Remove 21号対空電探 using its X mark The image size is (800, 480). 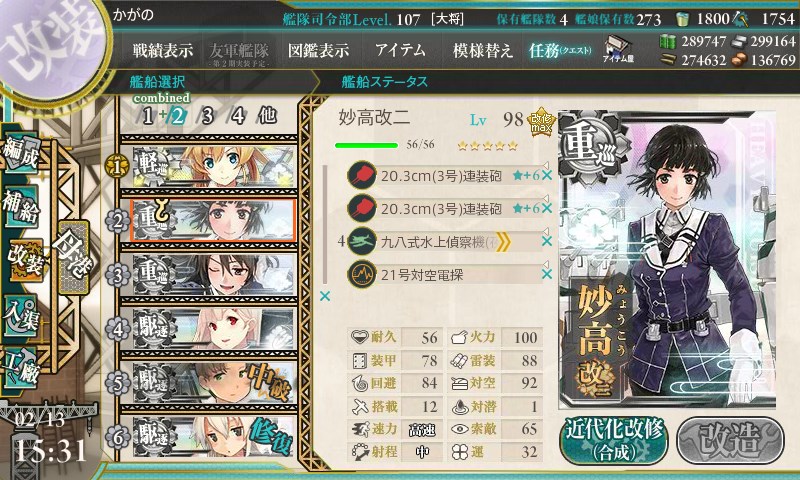(x=547, y=274)
